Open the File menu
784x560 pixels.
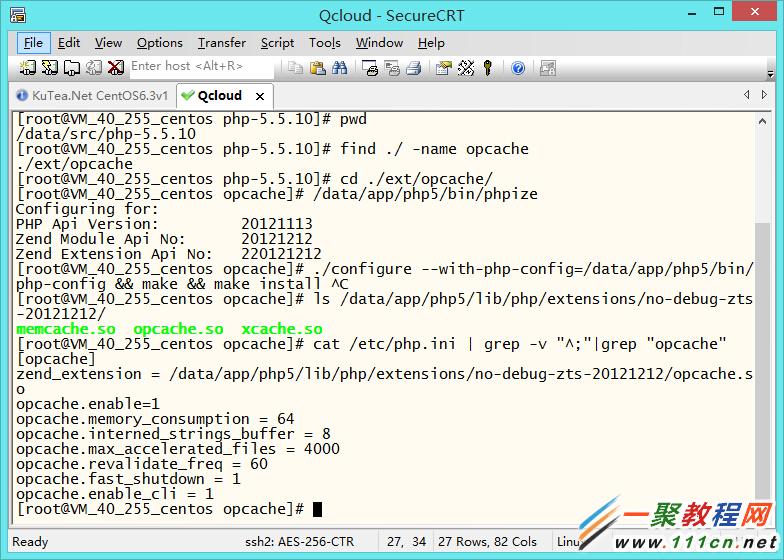click(34, 43)
